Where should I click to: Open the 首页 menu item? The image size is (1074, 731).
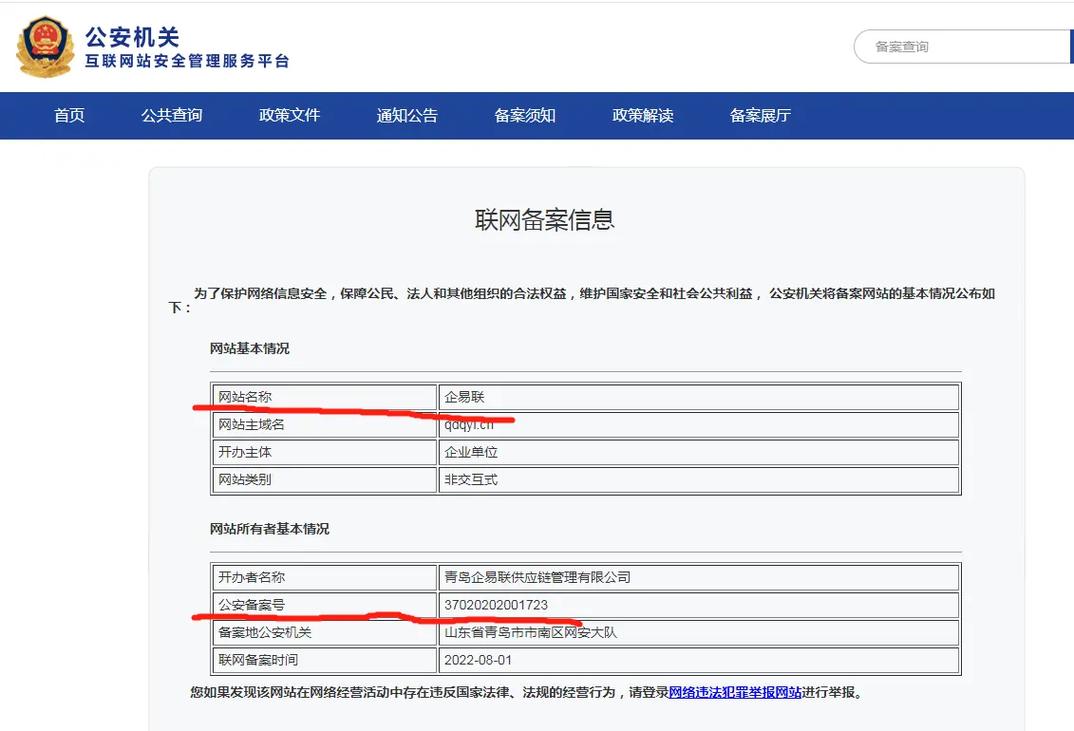click(69, 115)
